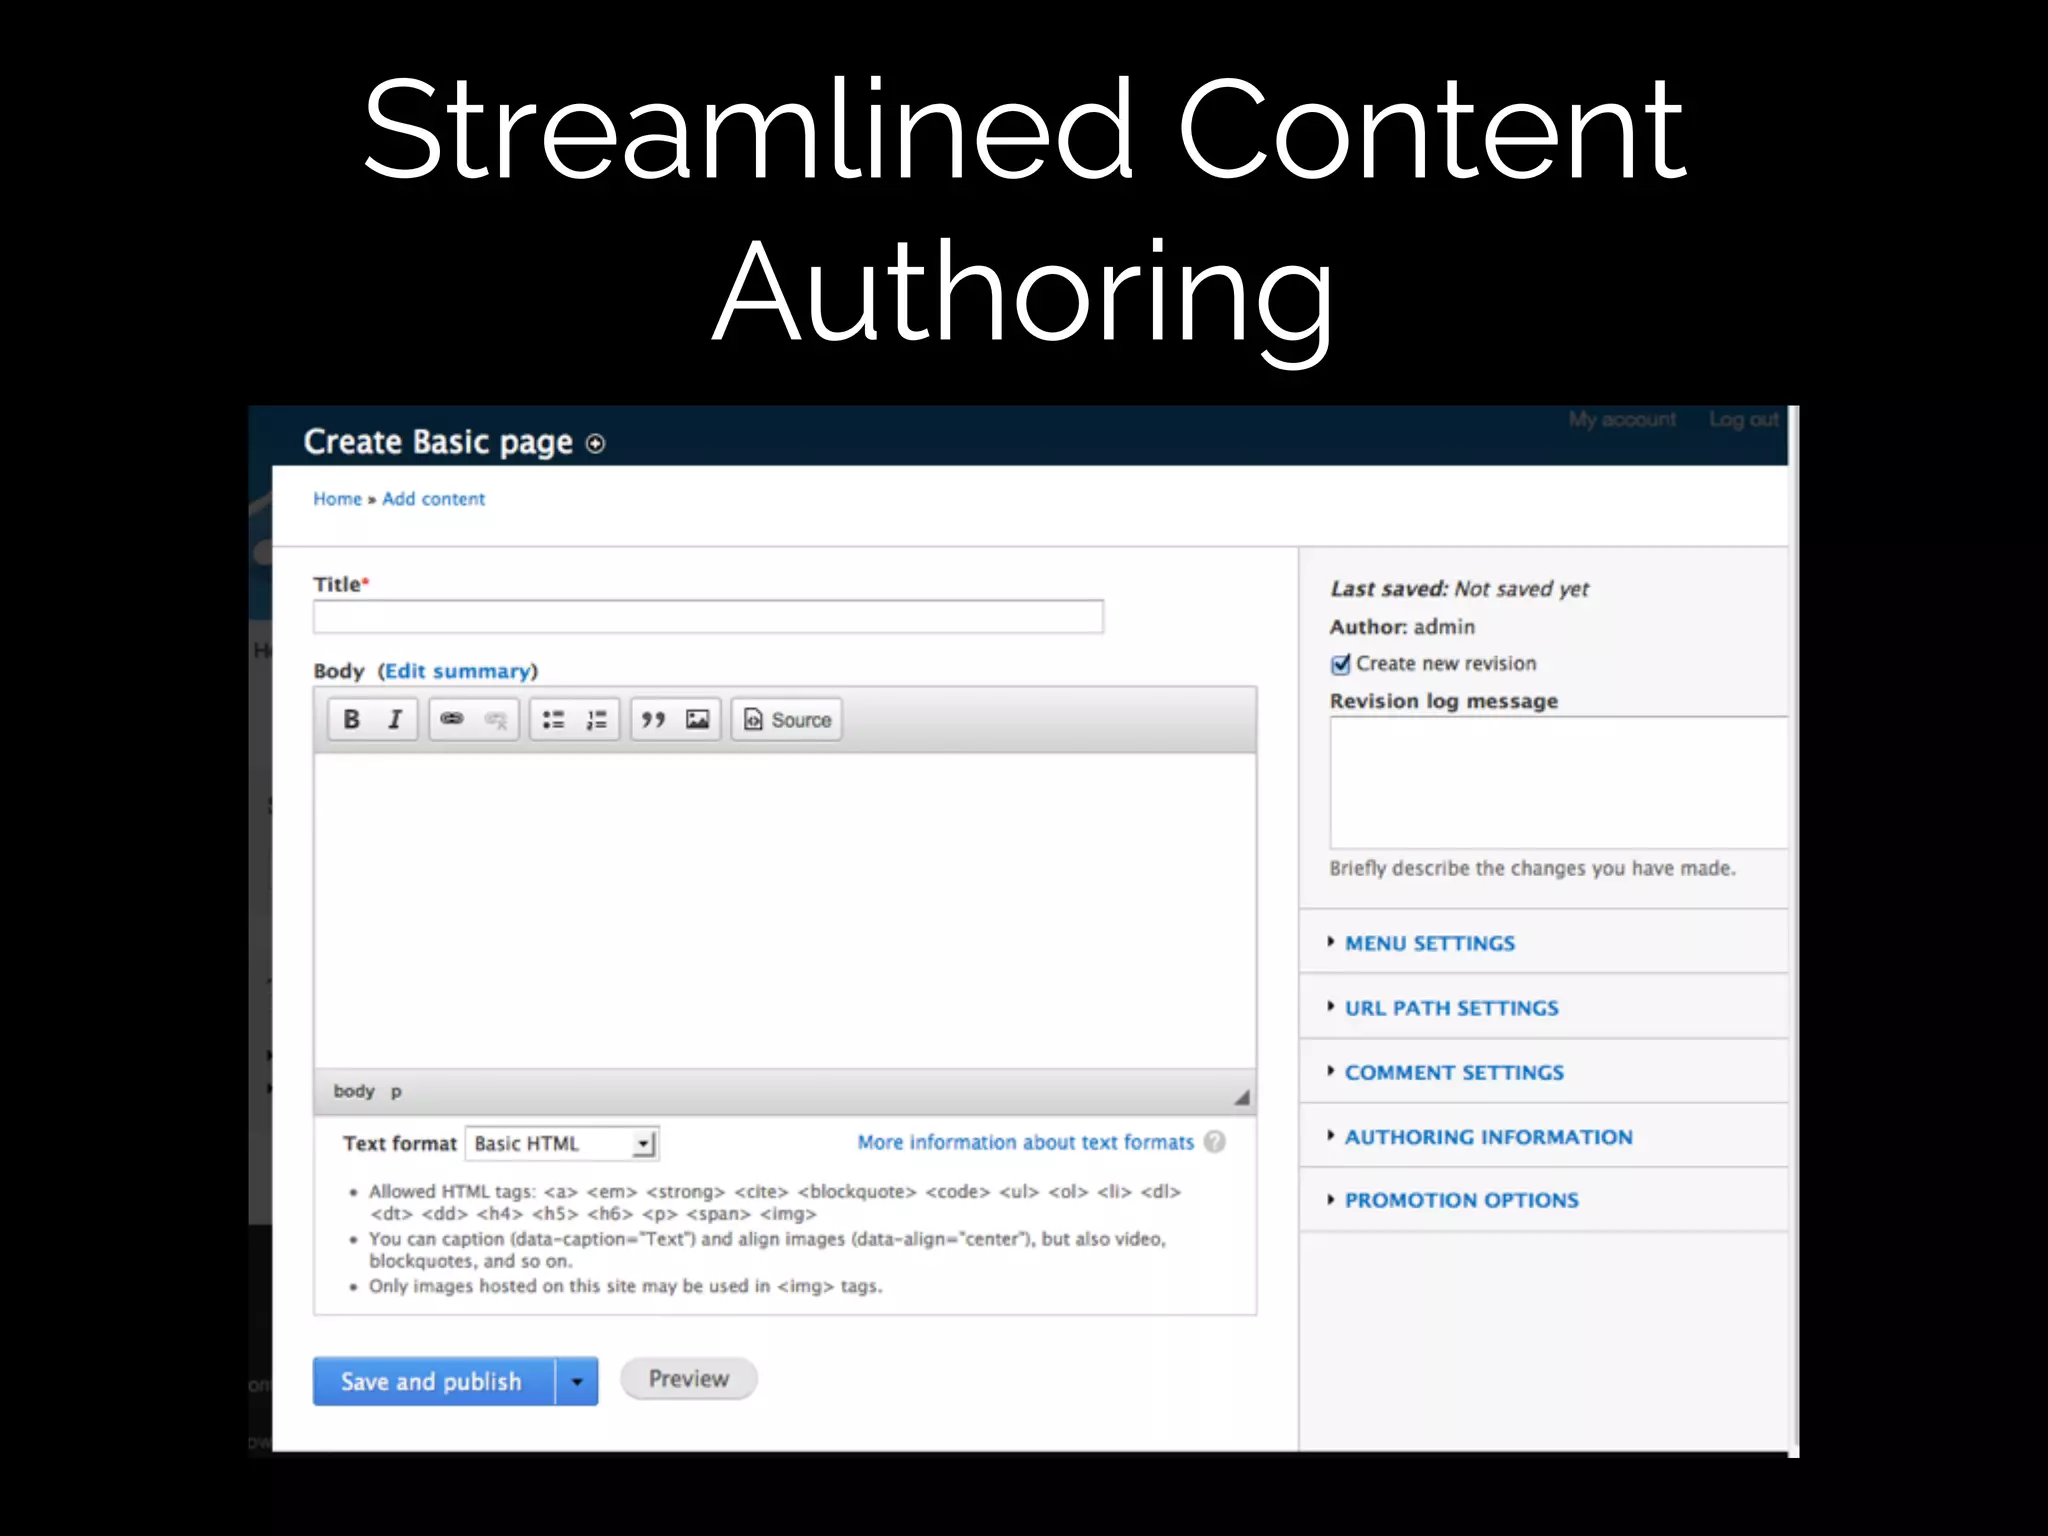Uncheck Create new revision checkbox
Image resolution: width=2048 pixels, height=1536 pixels.
[x=1341, y=664]
